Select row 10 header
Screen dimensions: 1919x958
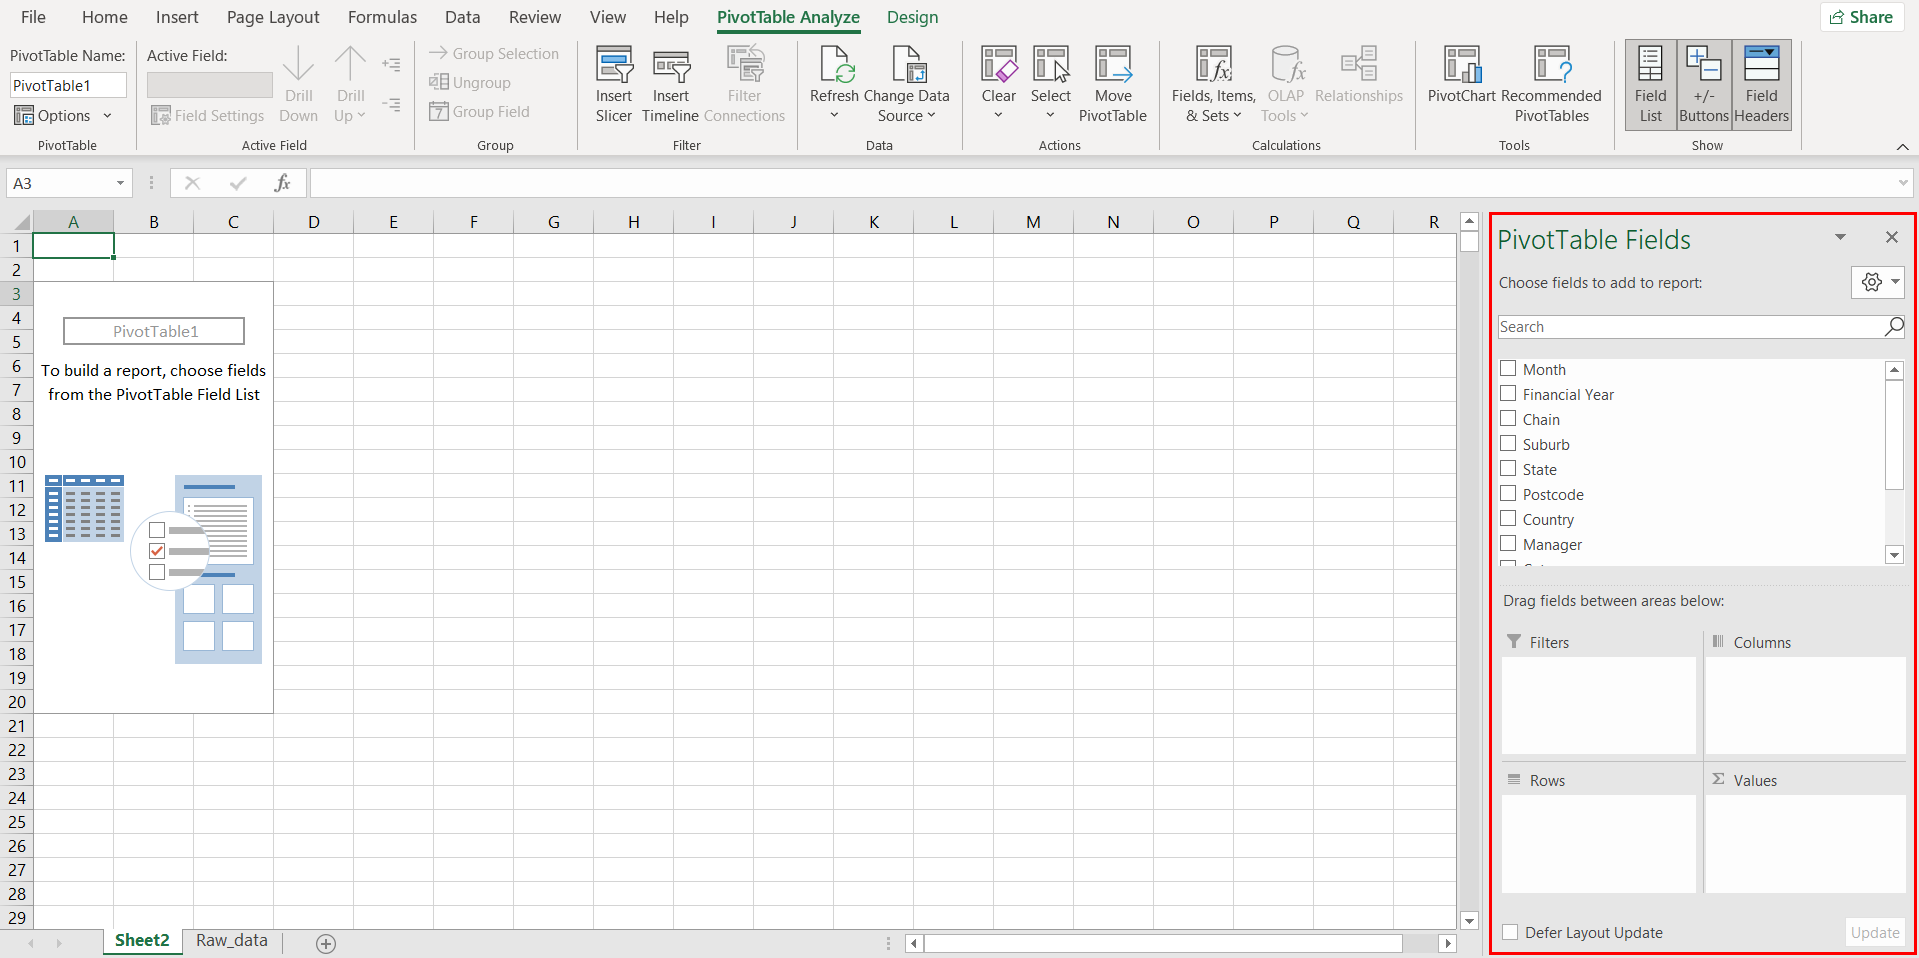[x=17, y=462]
